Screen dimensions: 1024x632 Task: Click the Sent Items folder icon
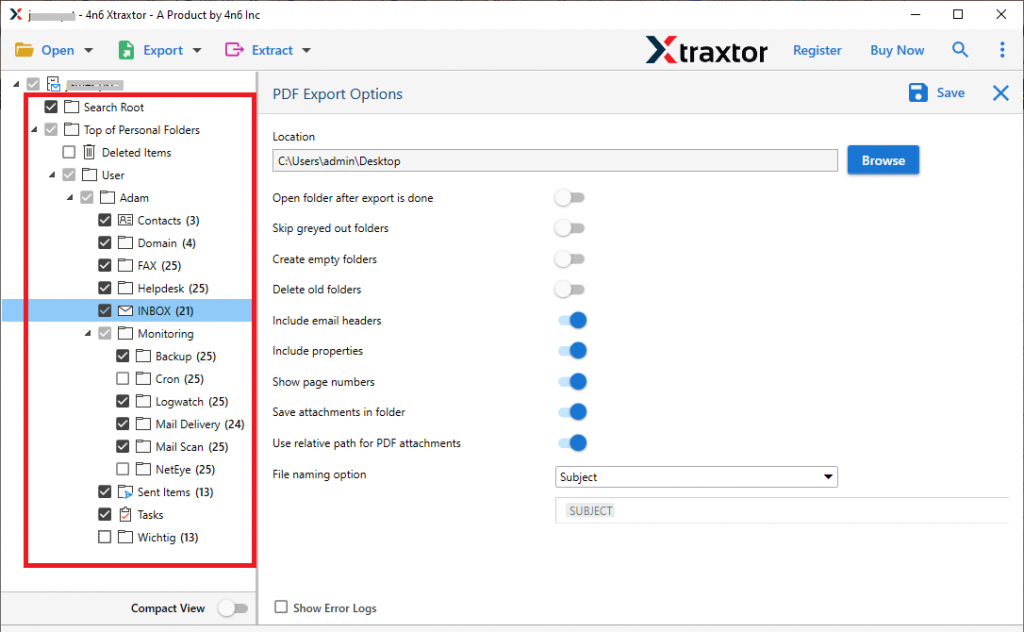(x=125, y=491)
